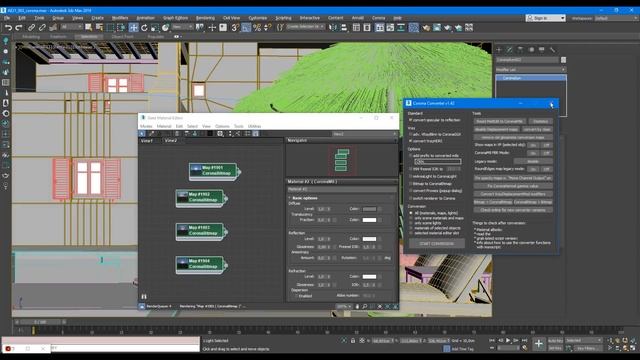Click the Bitmap > CoronaBitmap button
This screenshot has height=360, width=640.
coord(493,202)
